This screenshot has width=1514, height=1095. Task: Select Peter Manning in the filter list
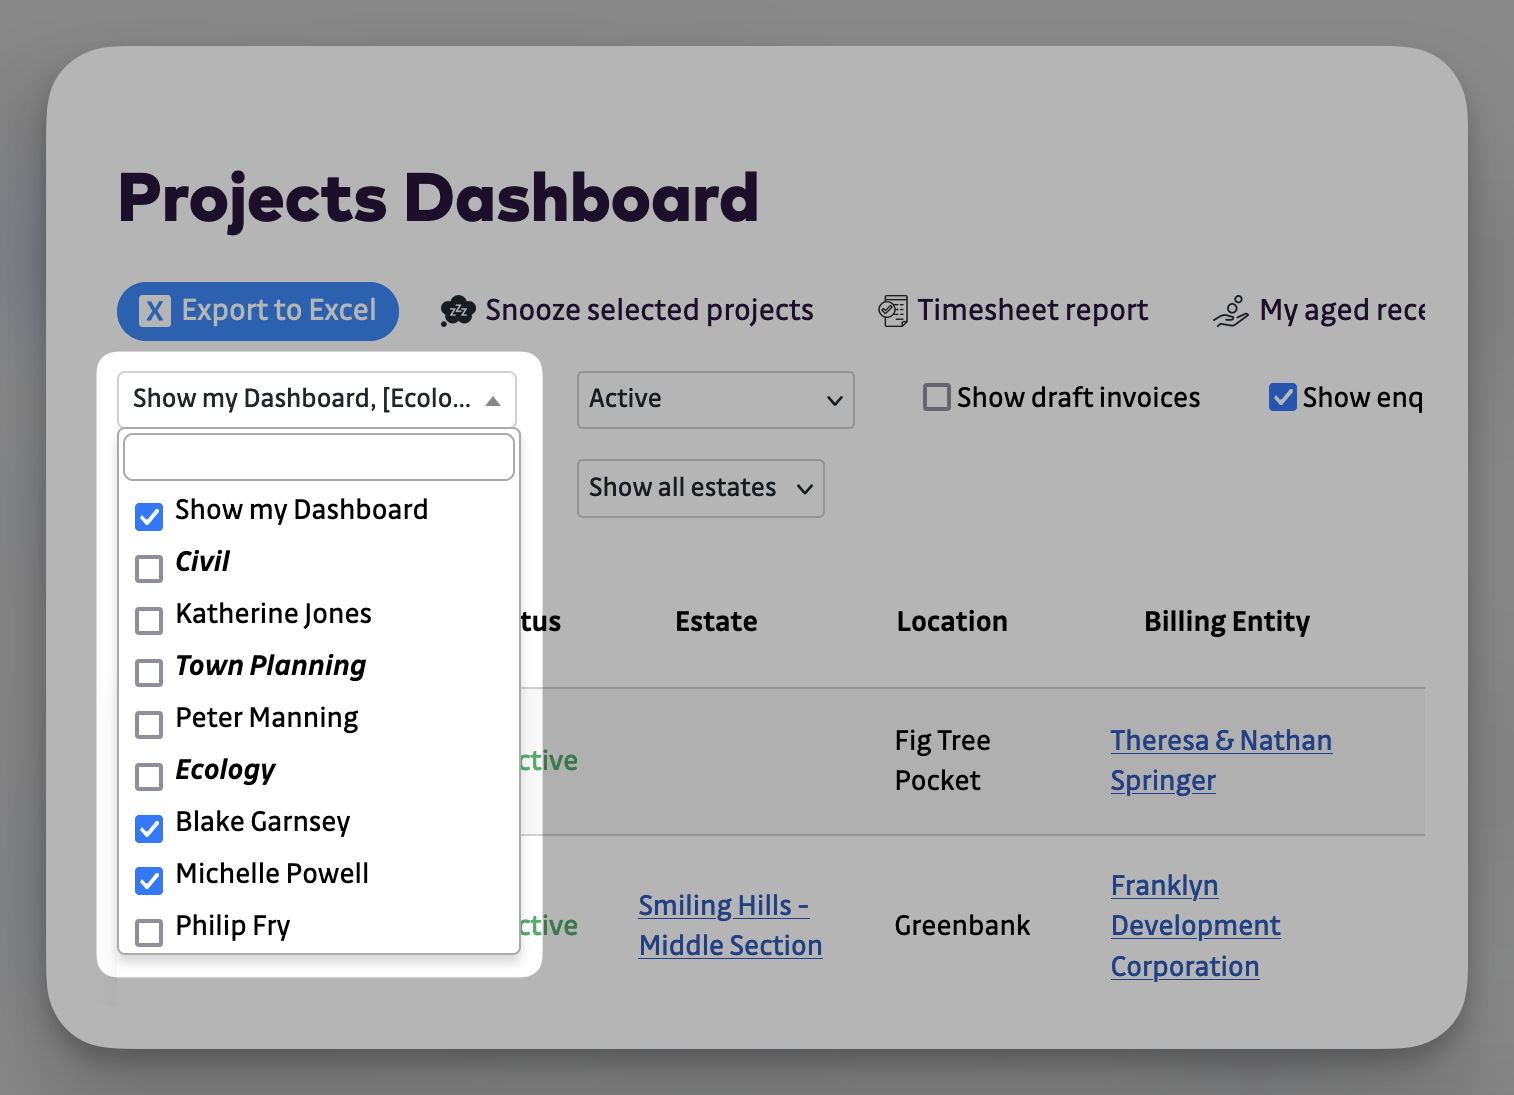tap(148, 724)
